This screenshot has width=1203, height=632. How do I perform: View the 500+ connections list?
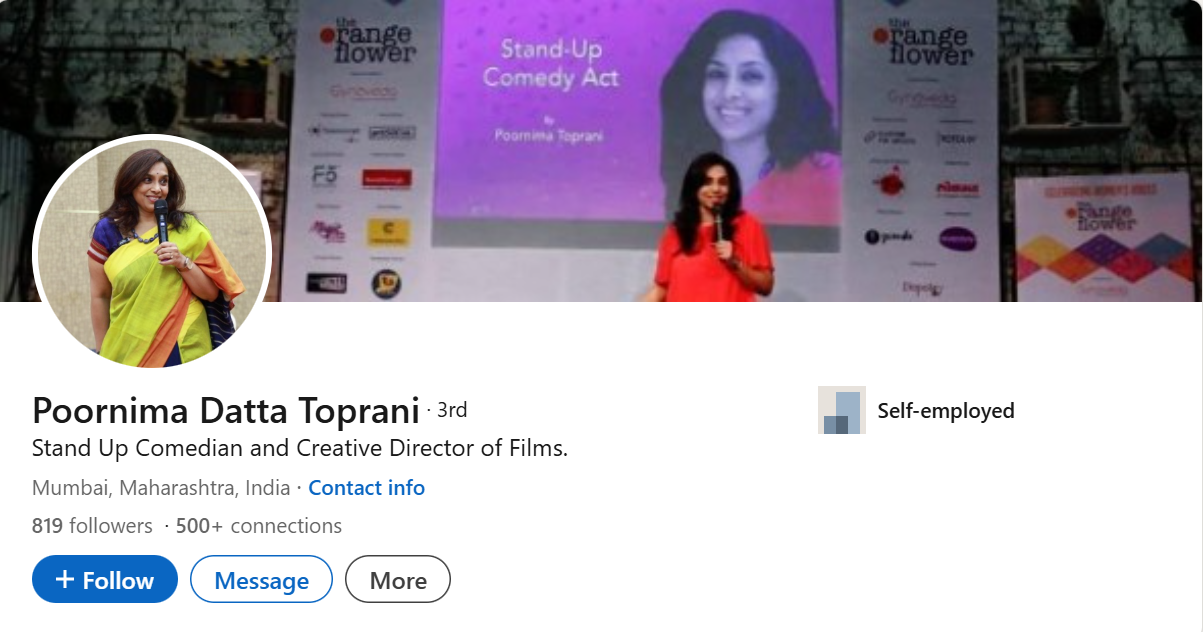pos(259,526)
